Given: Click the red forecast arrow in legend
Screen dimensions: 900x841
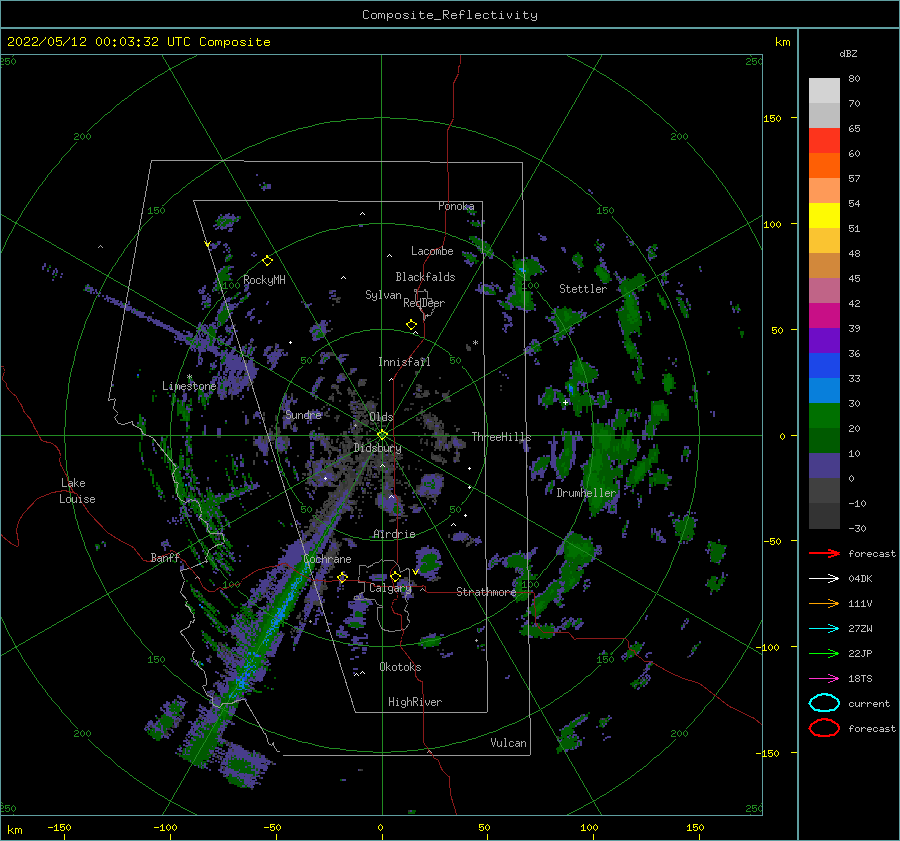Looking at the screenshot, I should (824, 553).
